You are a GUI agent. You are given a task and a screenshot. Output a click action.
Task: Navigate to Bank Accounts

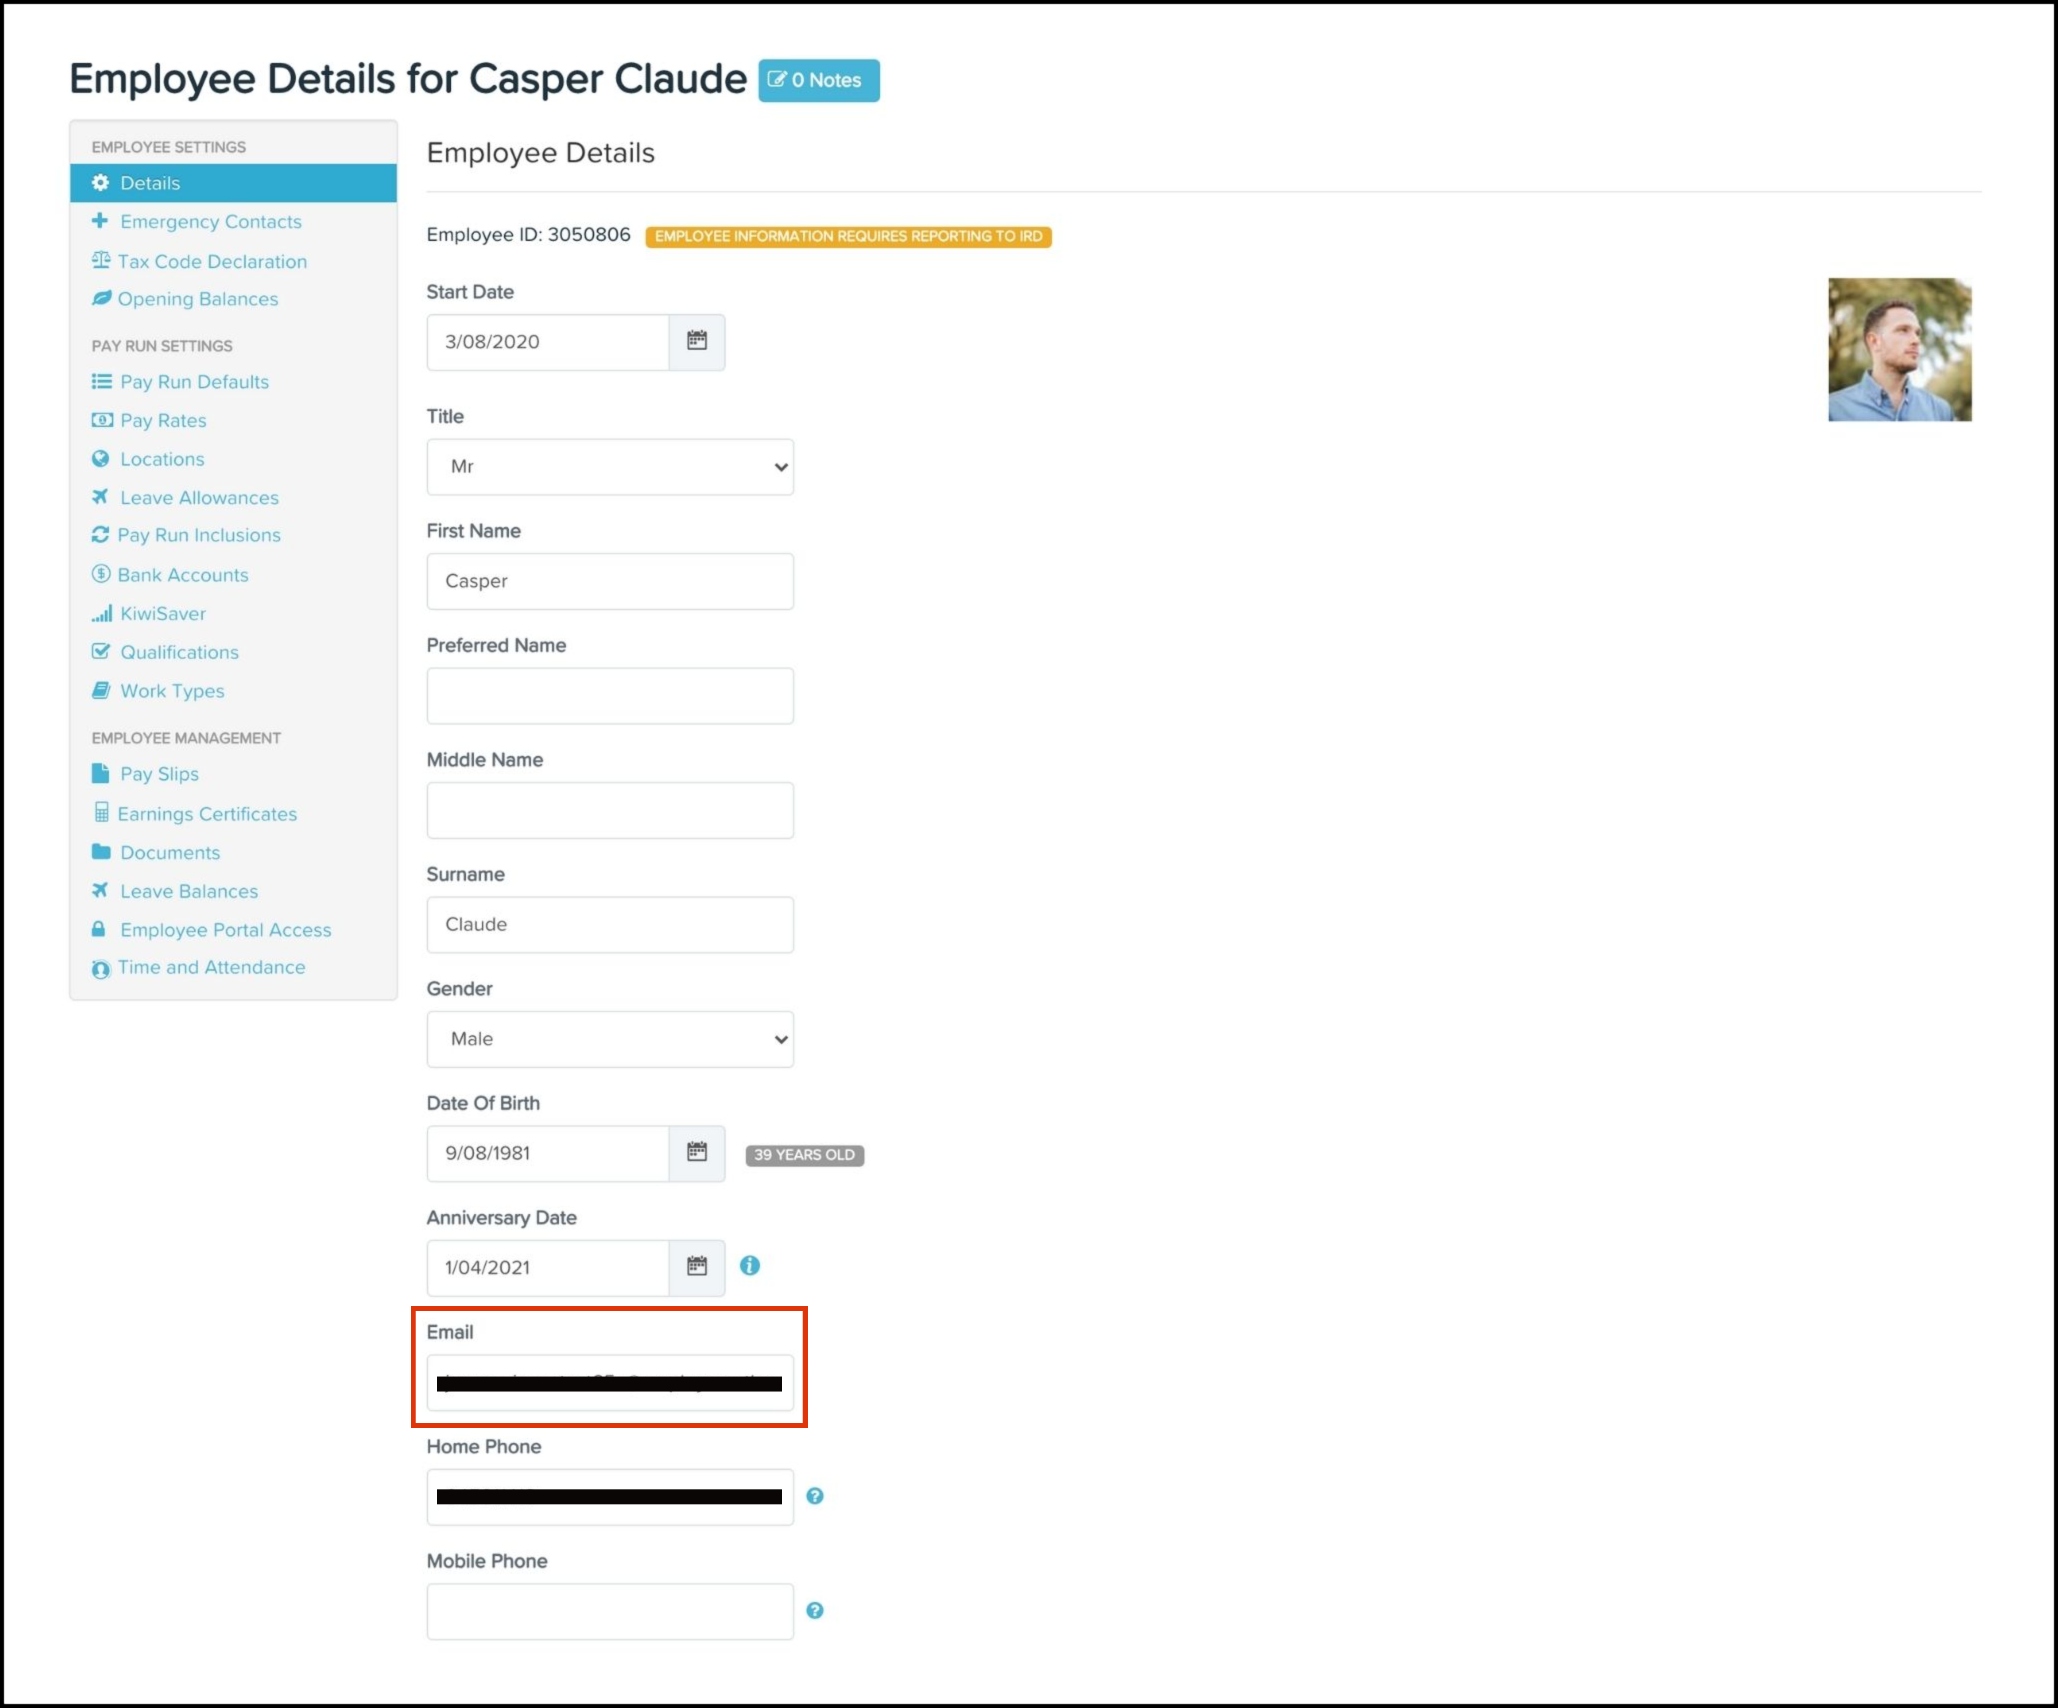(x=182, y=575)
